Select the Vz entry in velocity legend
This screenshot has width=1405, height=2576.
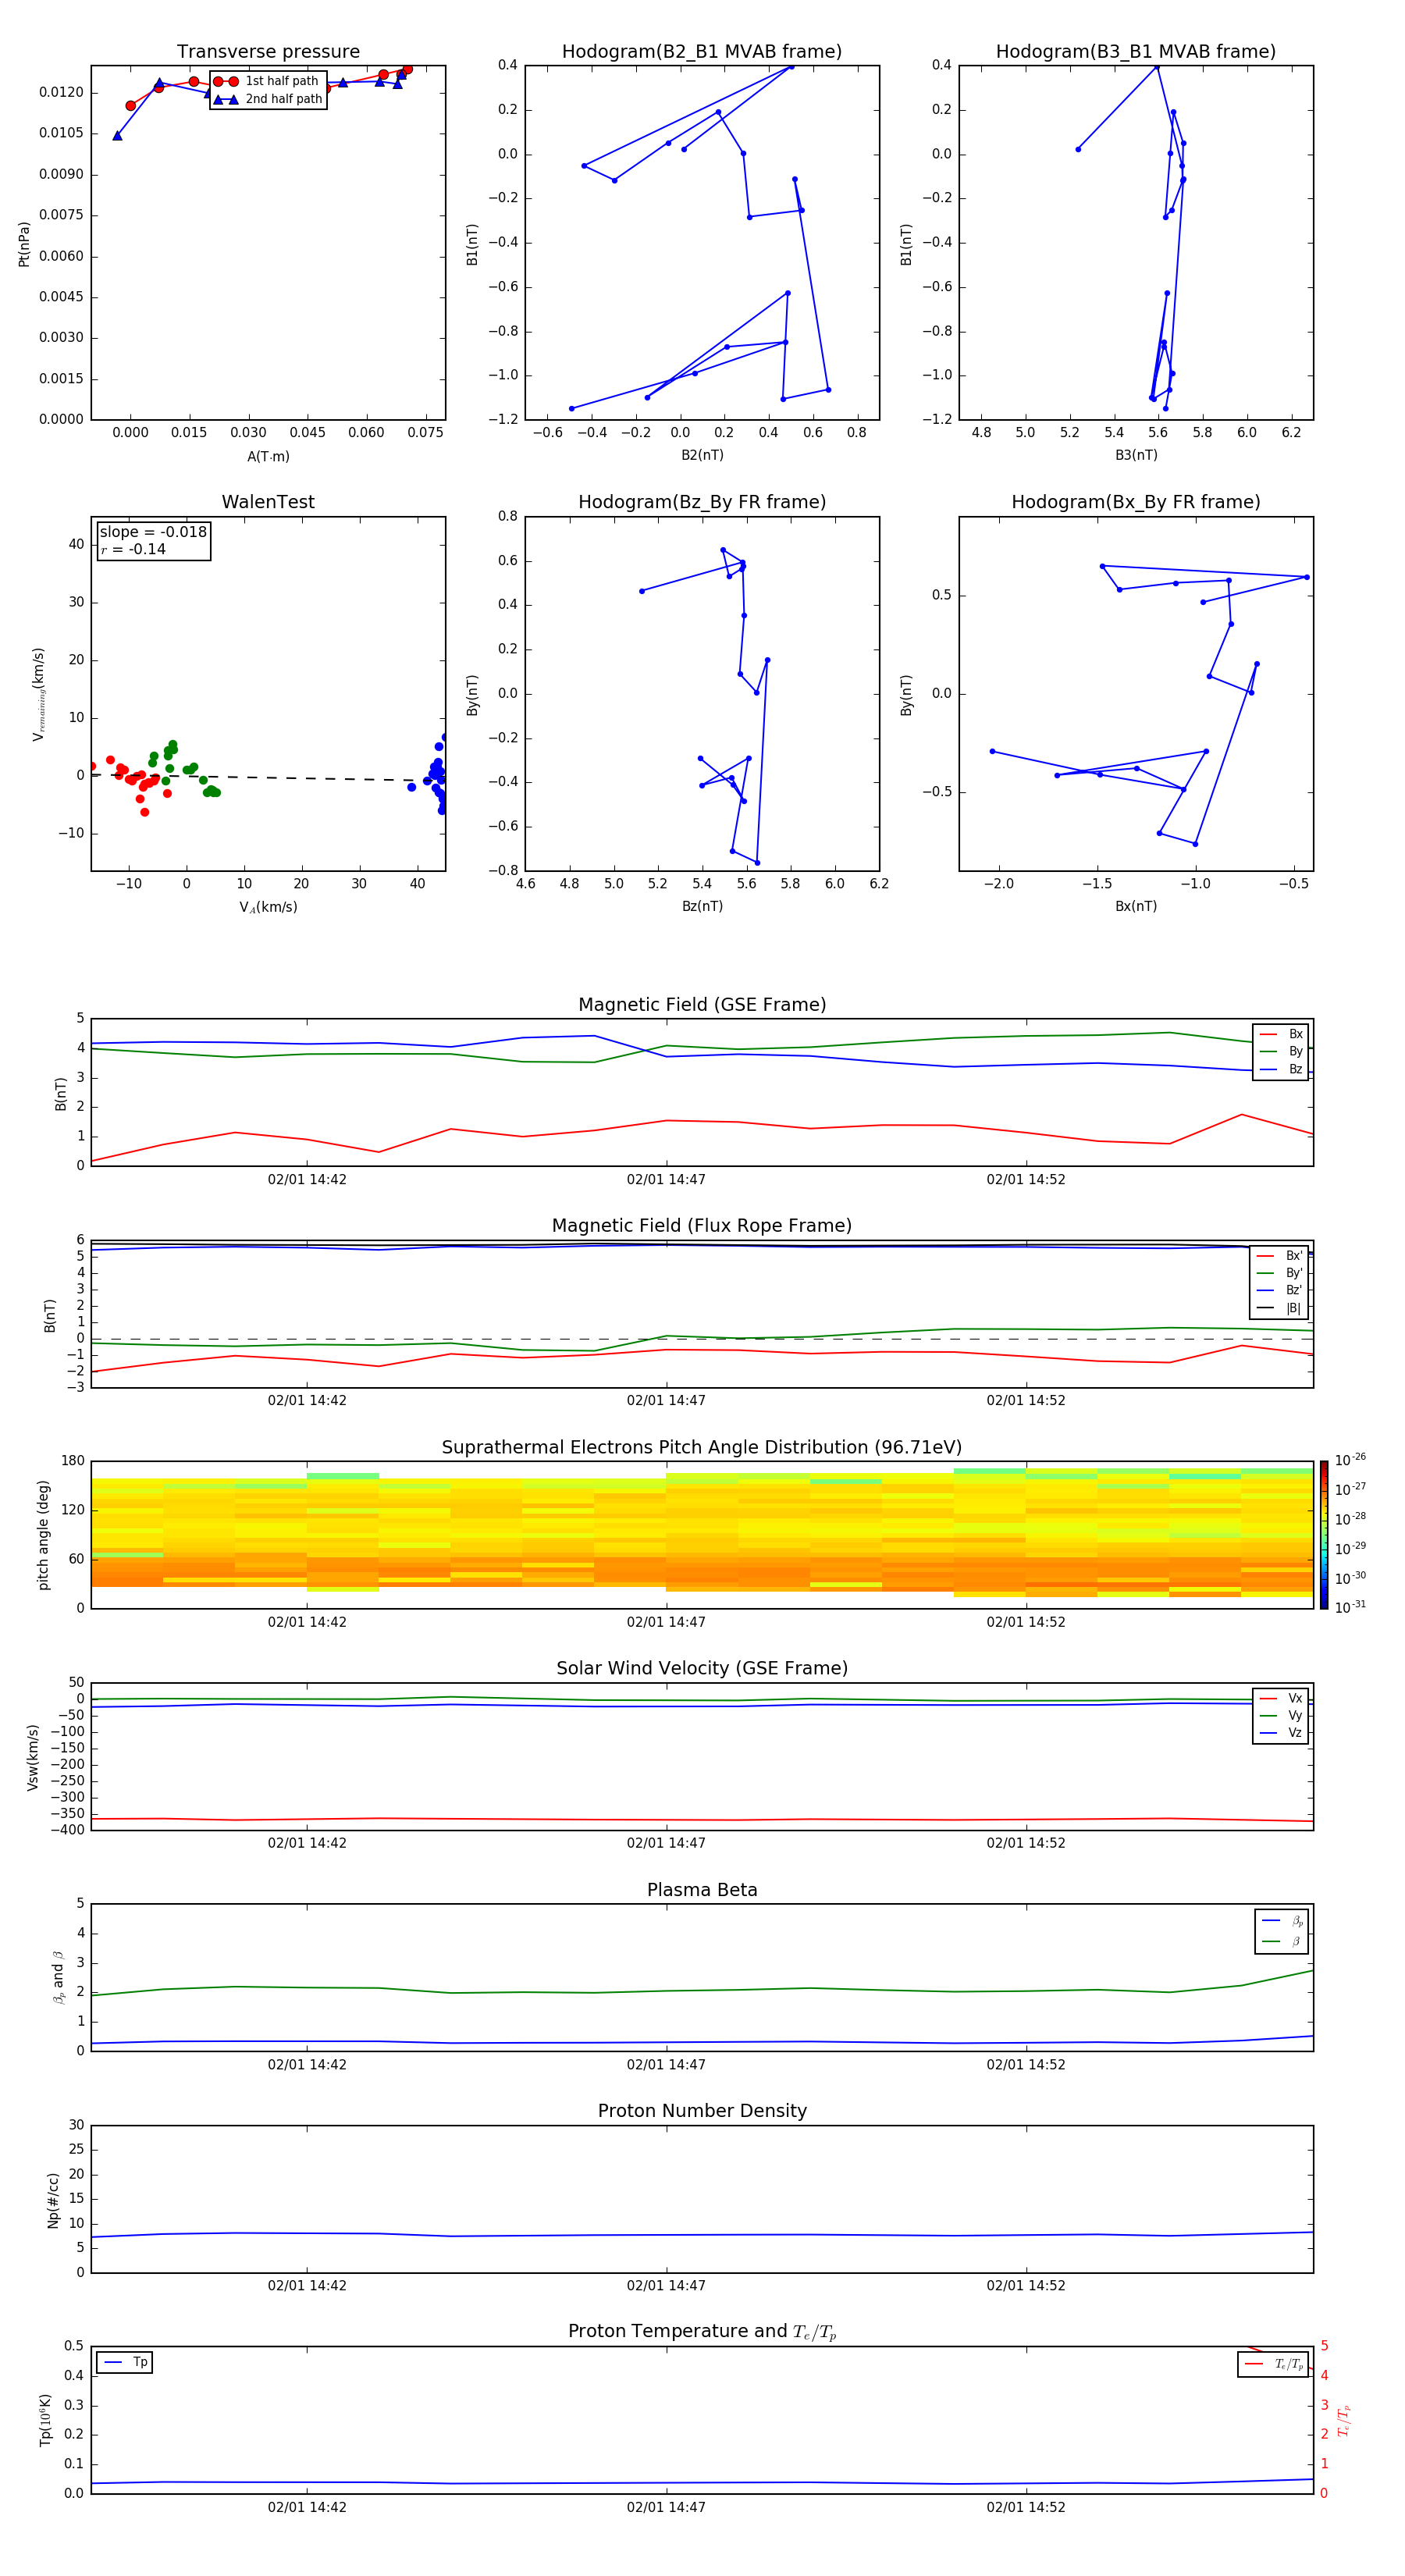1281,1733
